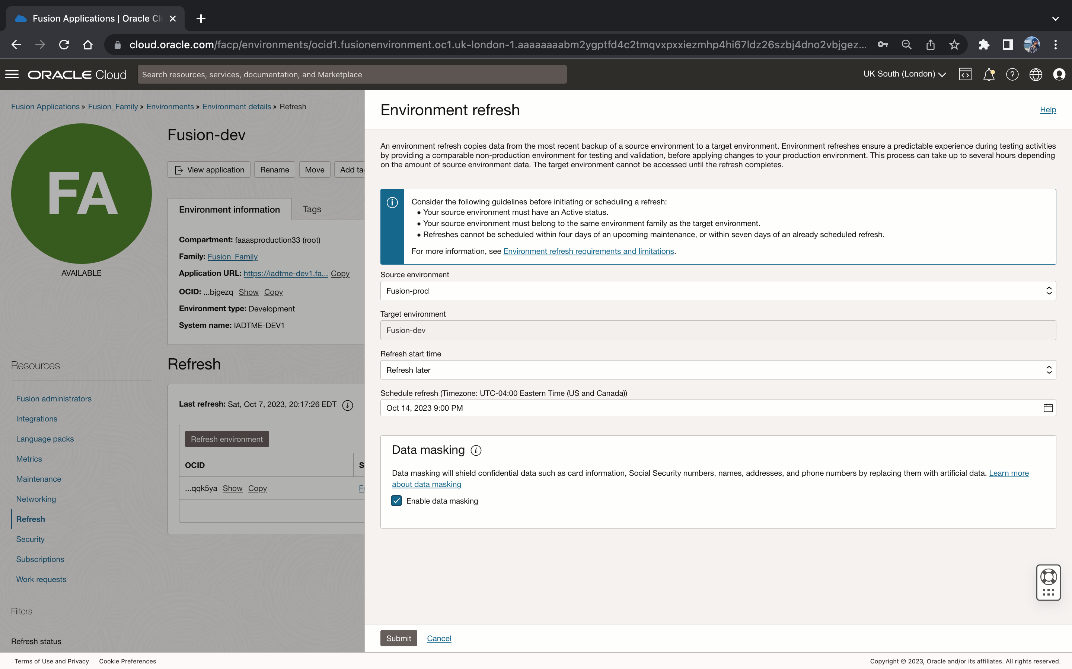Open the Source environment dropdown
The height and width of the screenshot is (669, 1072).
point(718,291)
